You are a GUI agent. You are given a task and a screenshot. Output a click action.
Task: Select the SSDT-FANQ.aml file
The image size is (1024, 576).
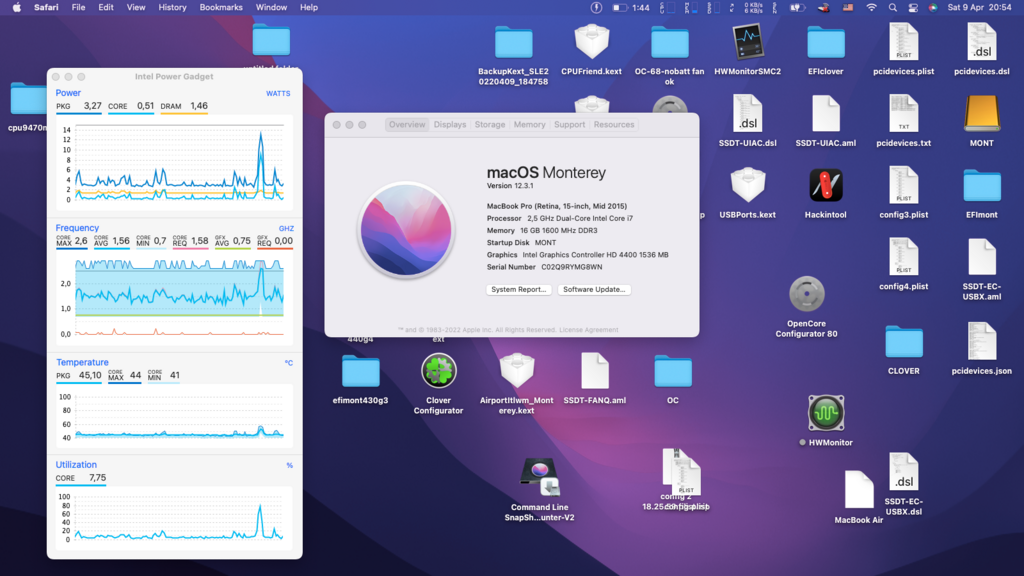coord(594,371)
